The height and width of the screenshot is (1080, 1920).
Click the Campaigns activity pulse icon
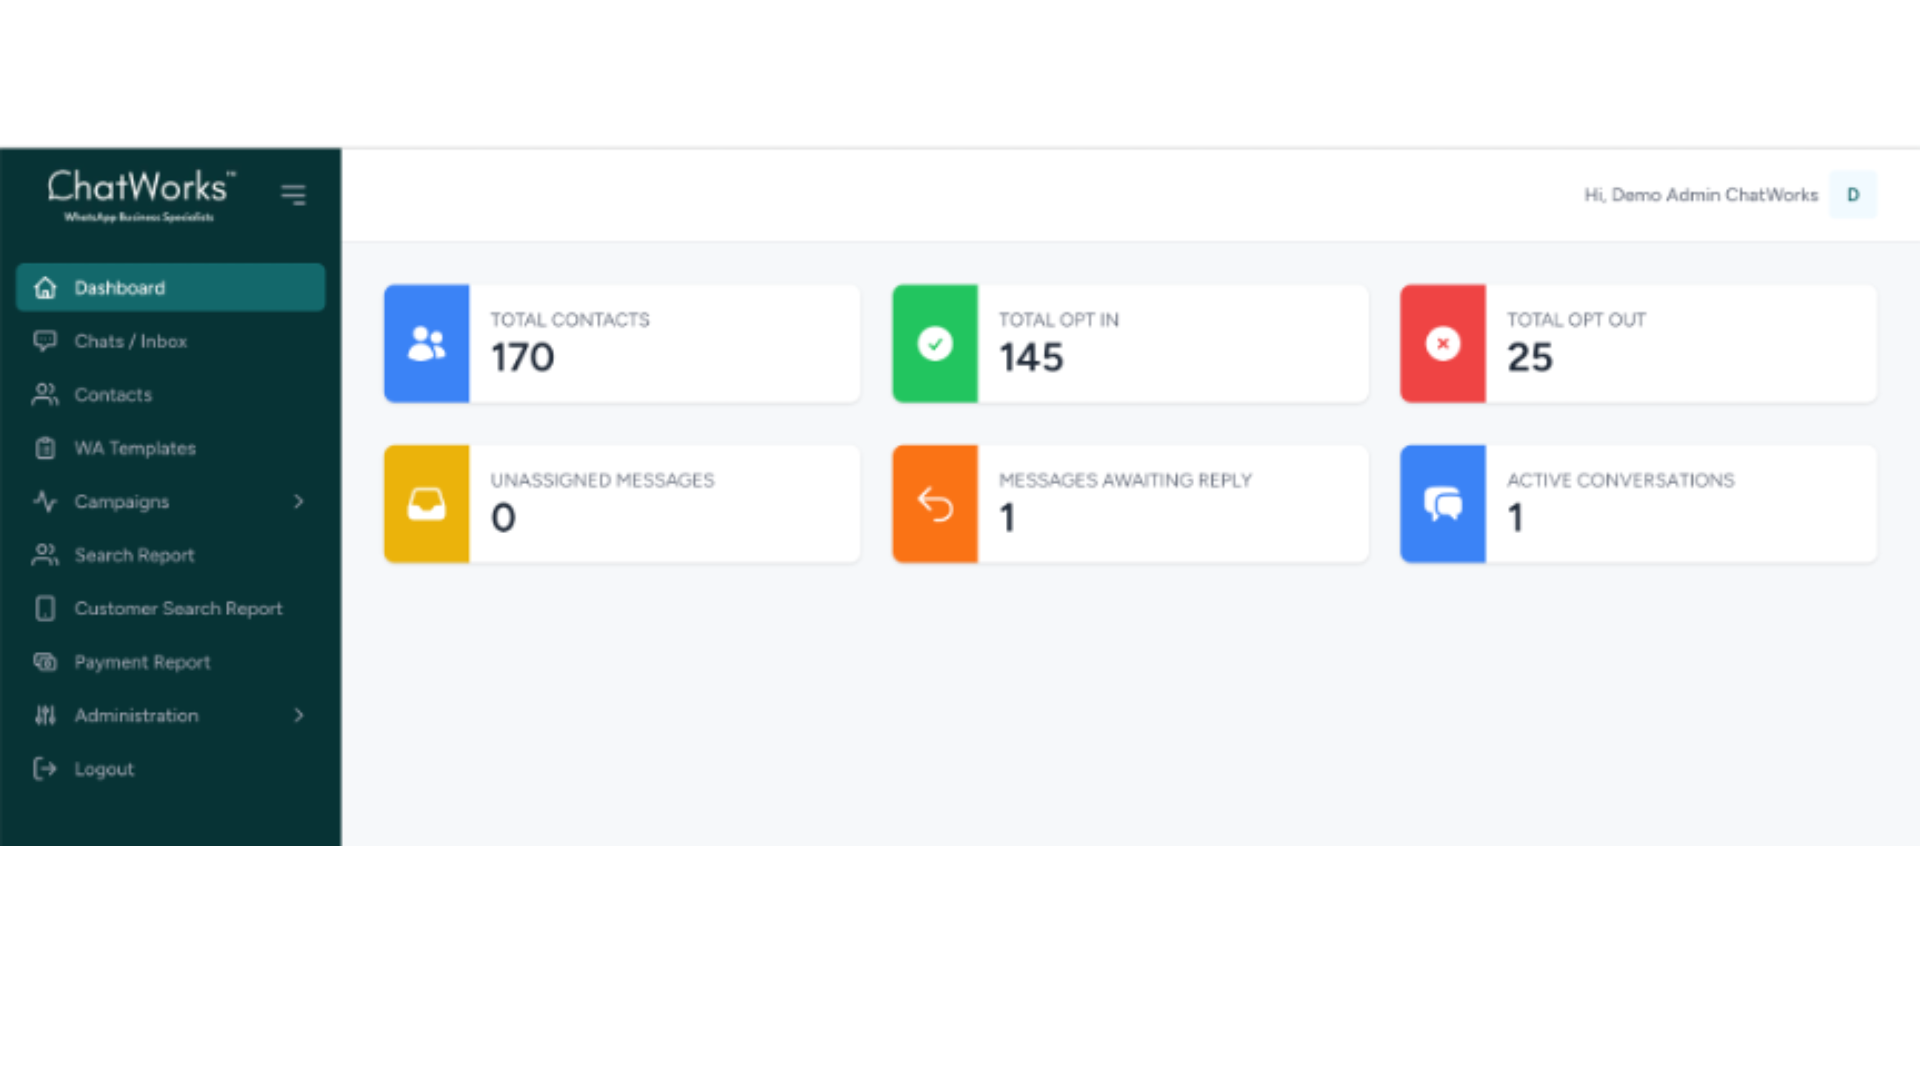[x=45, y=501]
